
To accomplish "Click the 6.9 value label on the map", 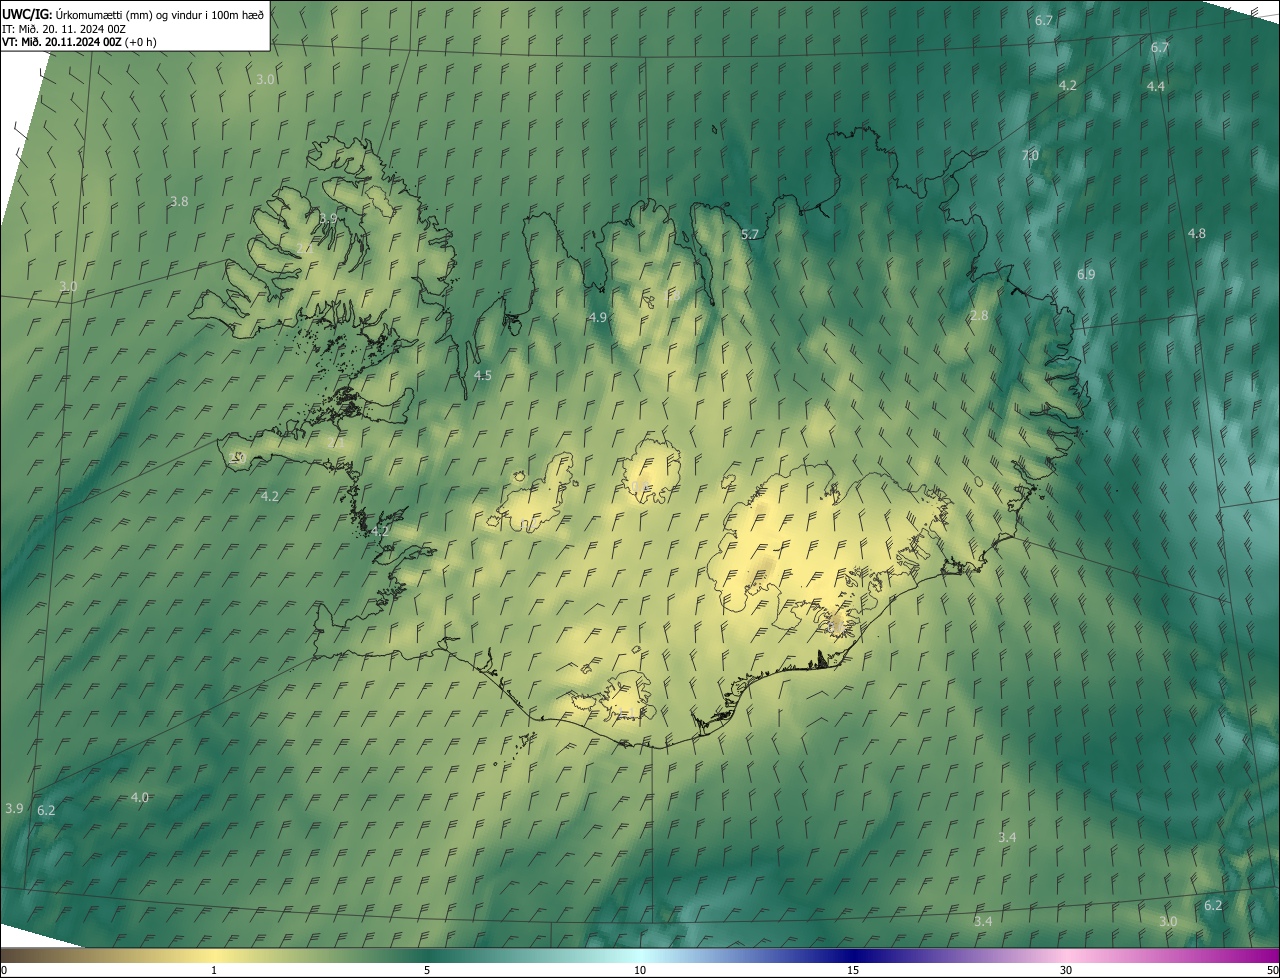I will click(x=1086, y=274).
